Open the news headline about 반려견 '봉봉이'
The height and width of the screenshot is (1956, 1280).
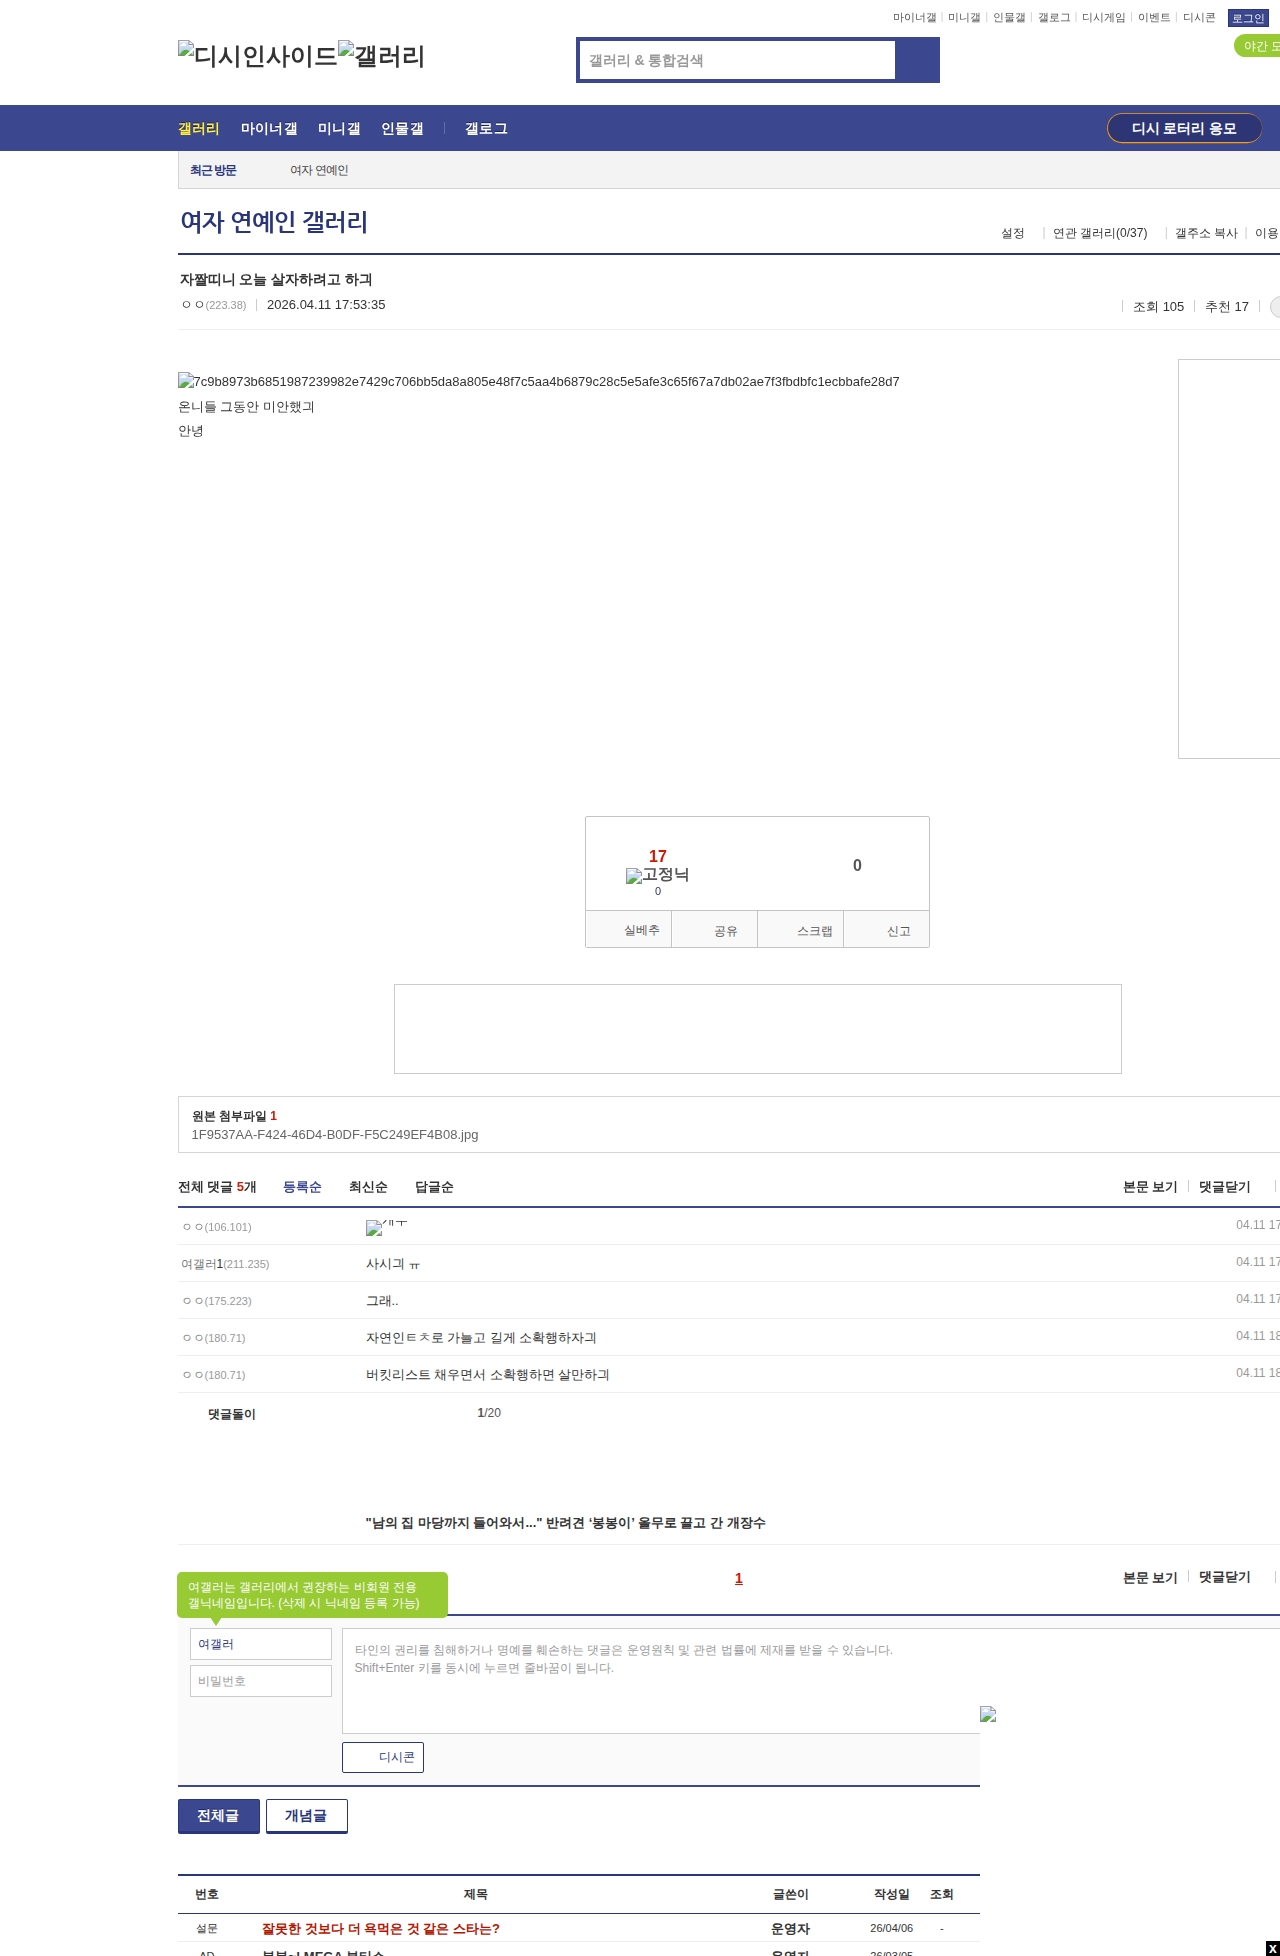(x=566, y=1523)
